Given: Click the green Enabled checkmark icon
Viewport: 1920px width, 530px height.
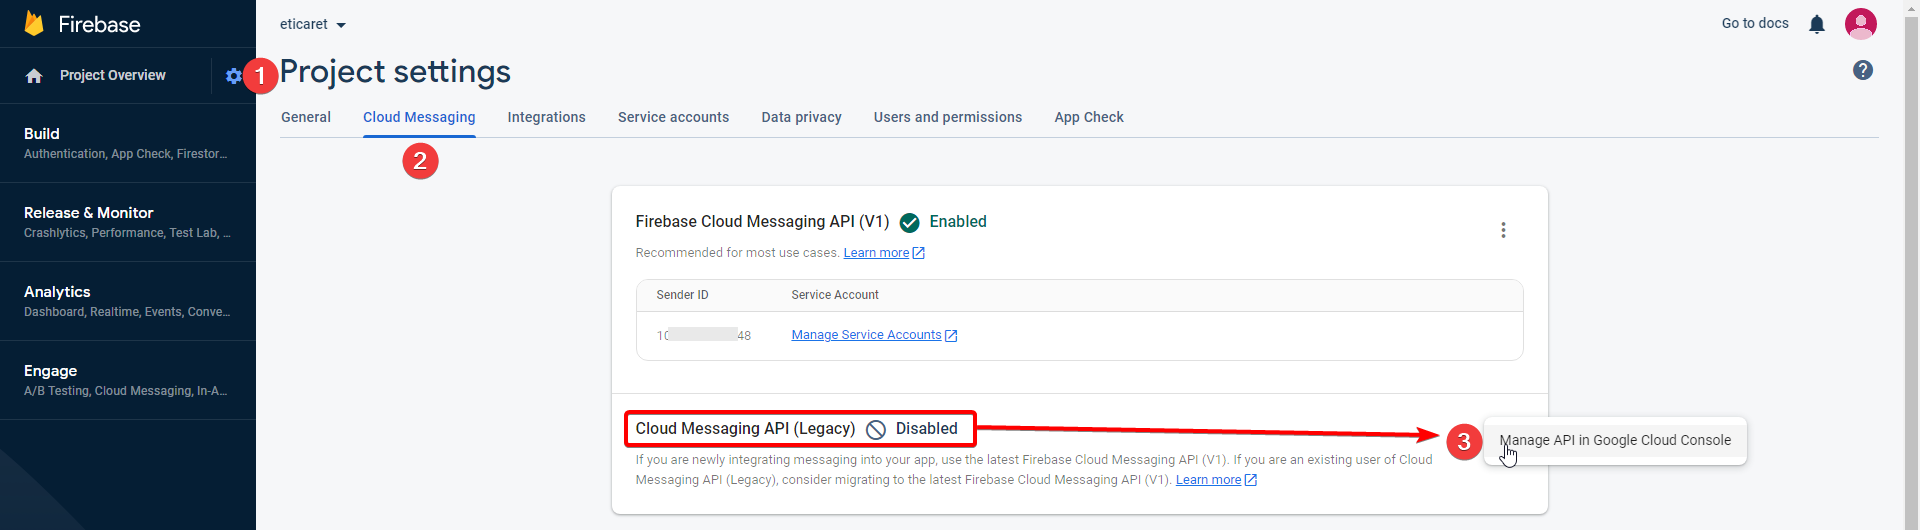Looking at the screenshot, I should [910, 223].
